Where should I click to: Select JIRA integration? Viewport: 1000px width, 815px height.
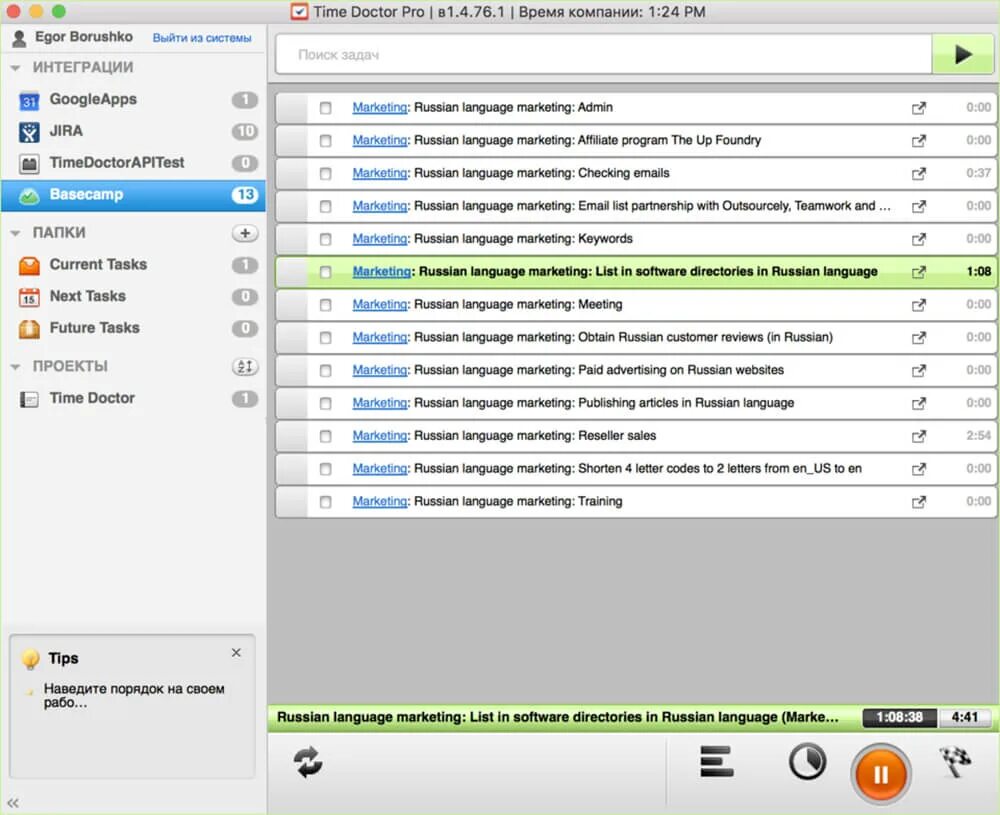[133, 131]
